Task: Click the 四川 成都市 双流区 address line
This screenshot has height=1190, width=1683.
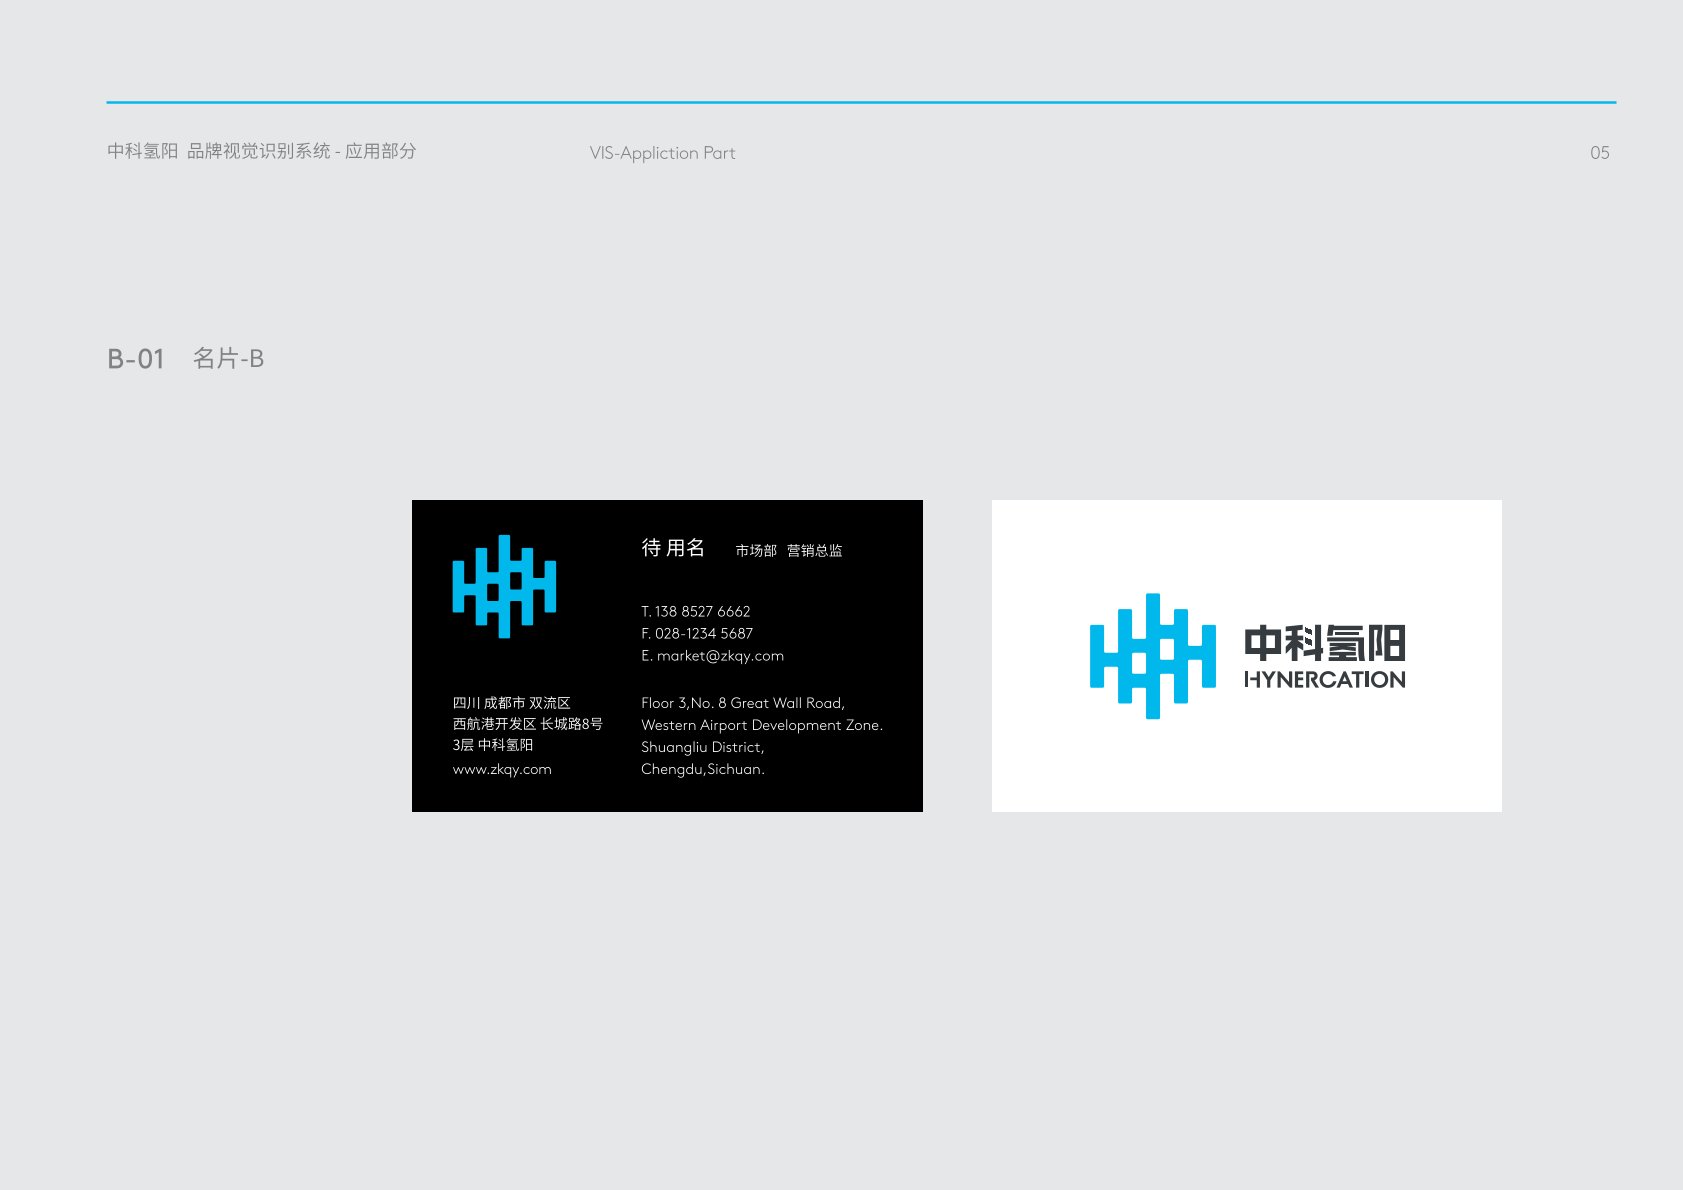Action: pos(511,704)
